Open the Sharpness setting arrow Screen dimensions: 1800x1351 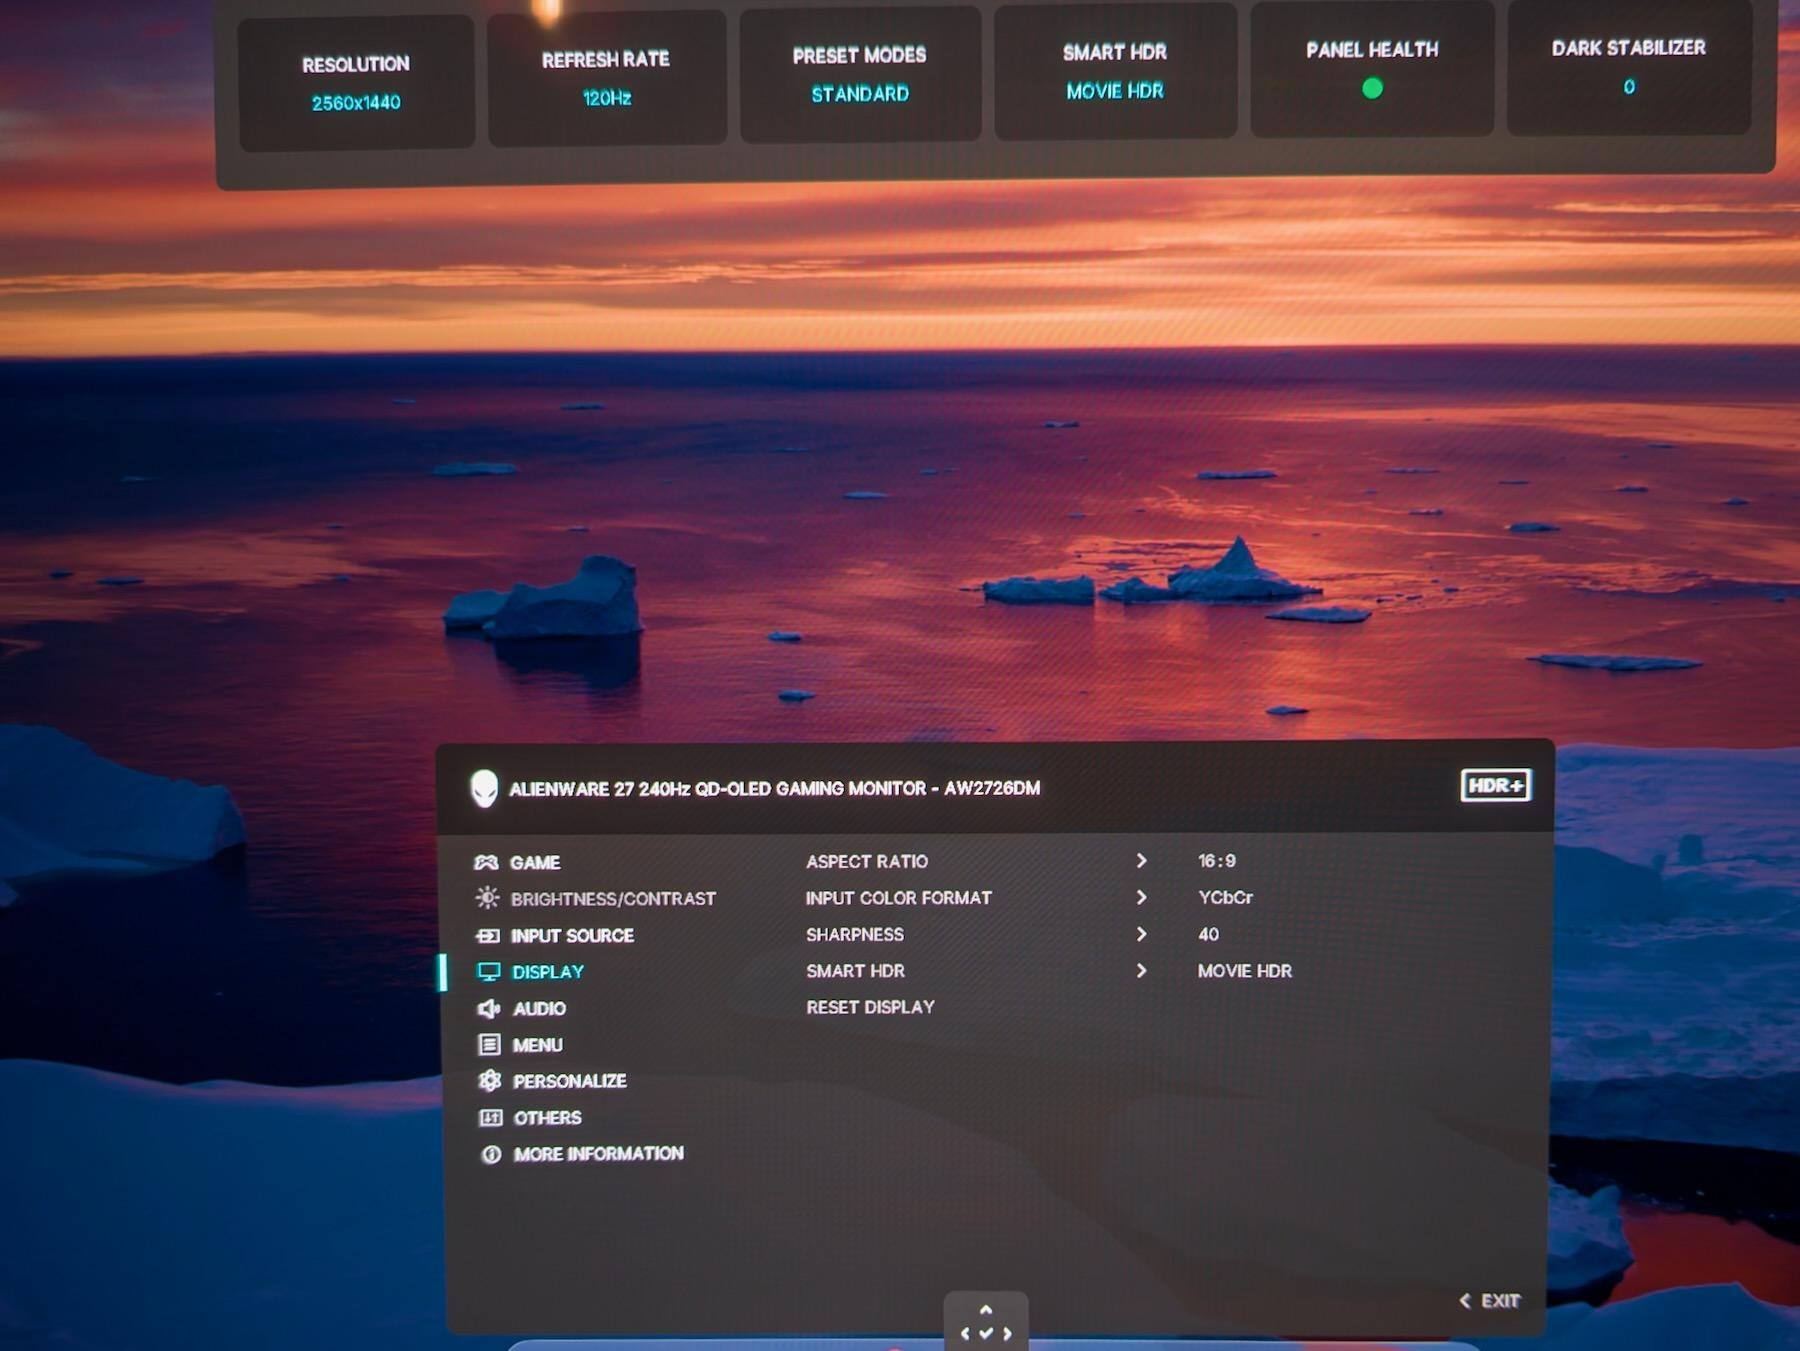(1141, 934)
